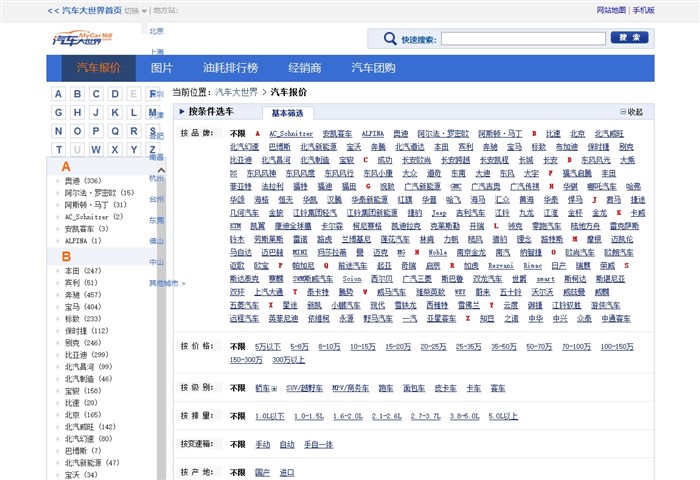Image resolution: width=700 pixels, height=480 pixels.
Task: Open 奔驰 (457) in the sidebar list
Action: coord(83,294)
